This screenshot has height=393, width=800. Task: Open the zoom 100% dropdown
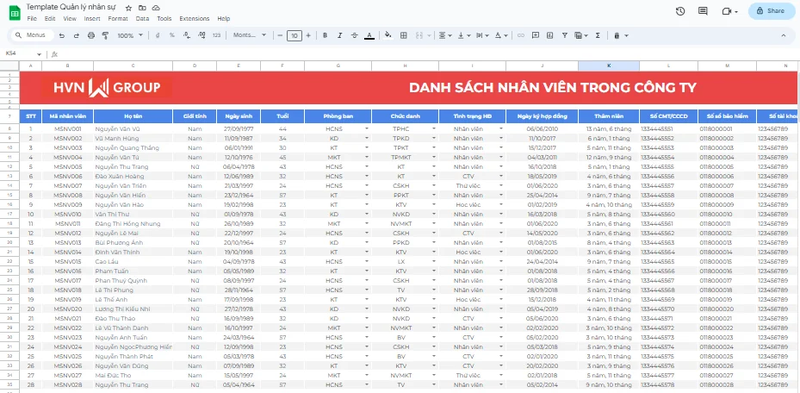(x=130, y=36)
